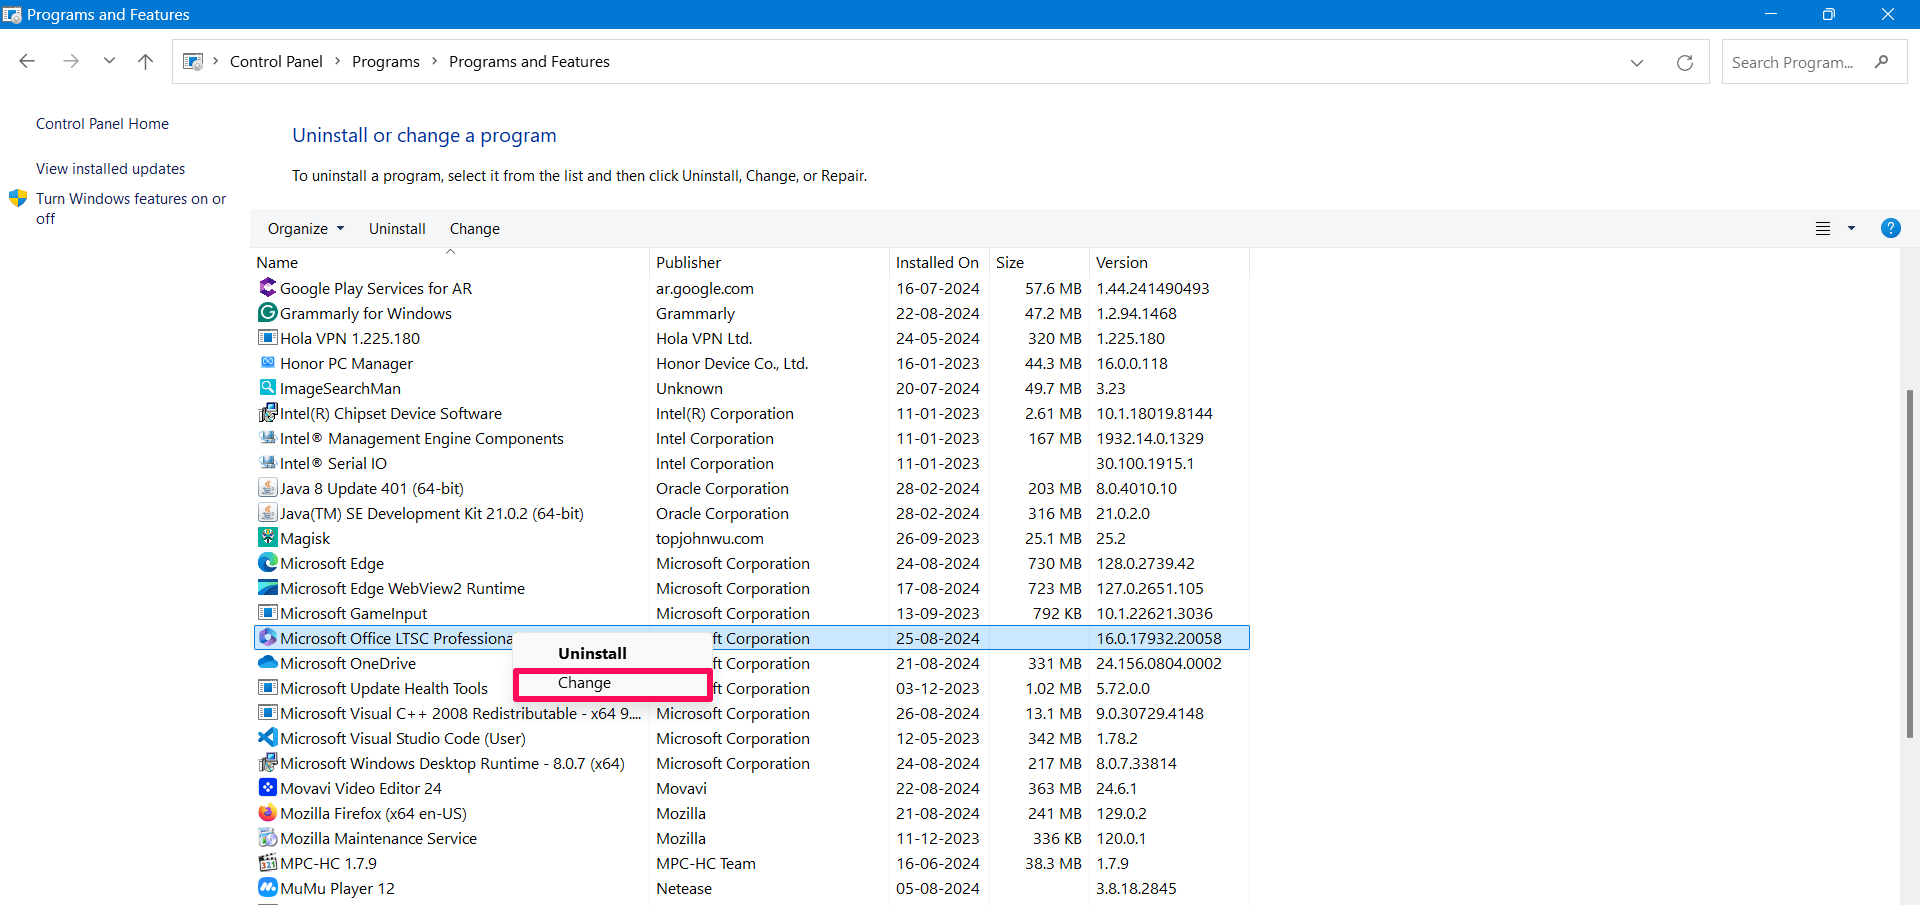Click the Microsoft Edge WebView2 Runtime icon
The width and height of the screenshot is (1920, 905).
[x=267, y=588]
